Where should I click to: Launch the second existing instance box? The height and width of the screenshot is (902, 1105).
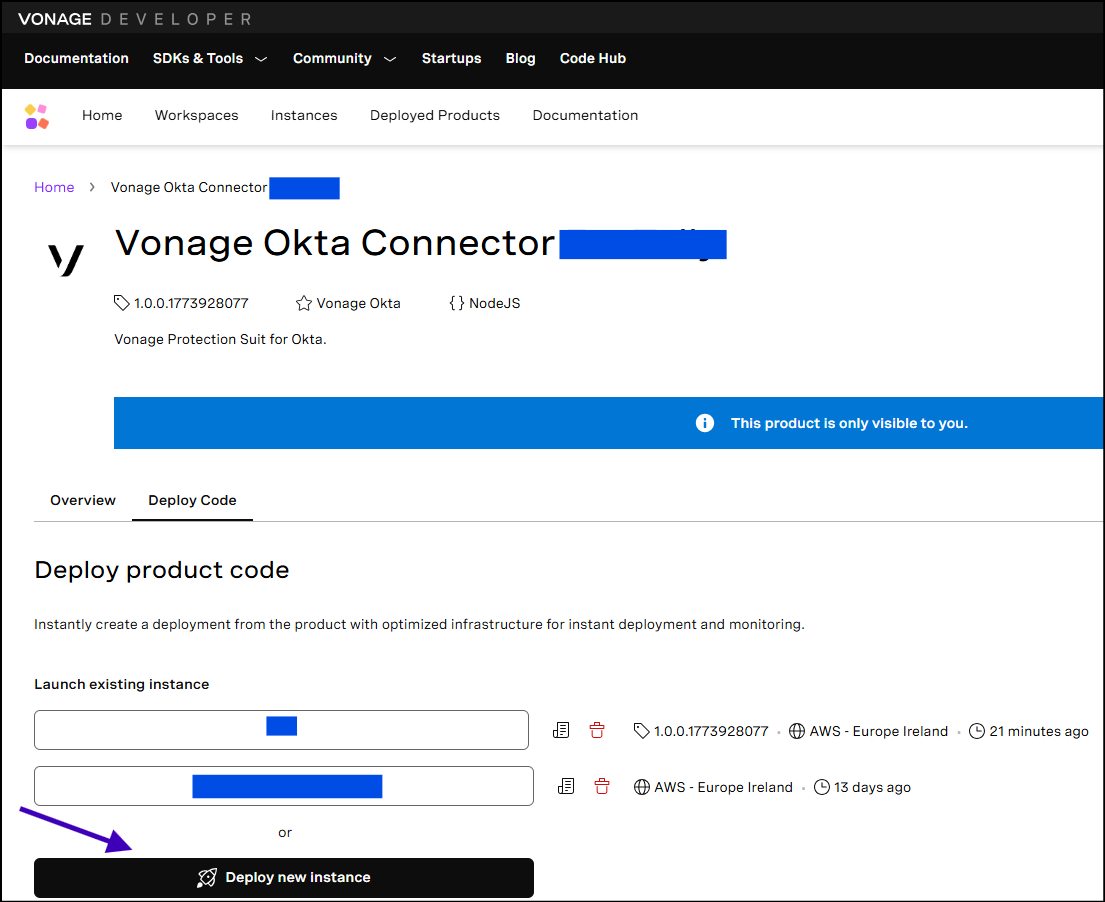284,786
